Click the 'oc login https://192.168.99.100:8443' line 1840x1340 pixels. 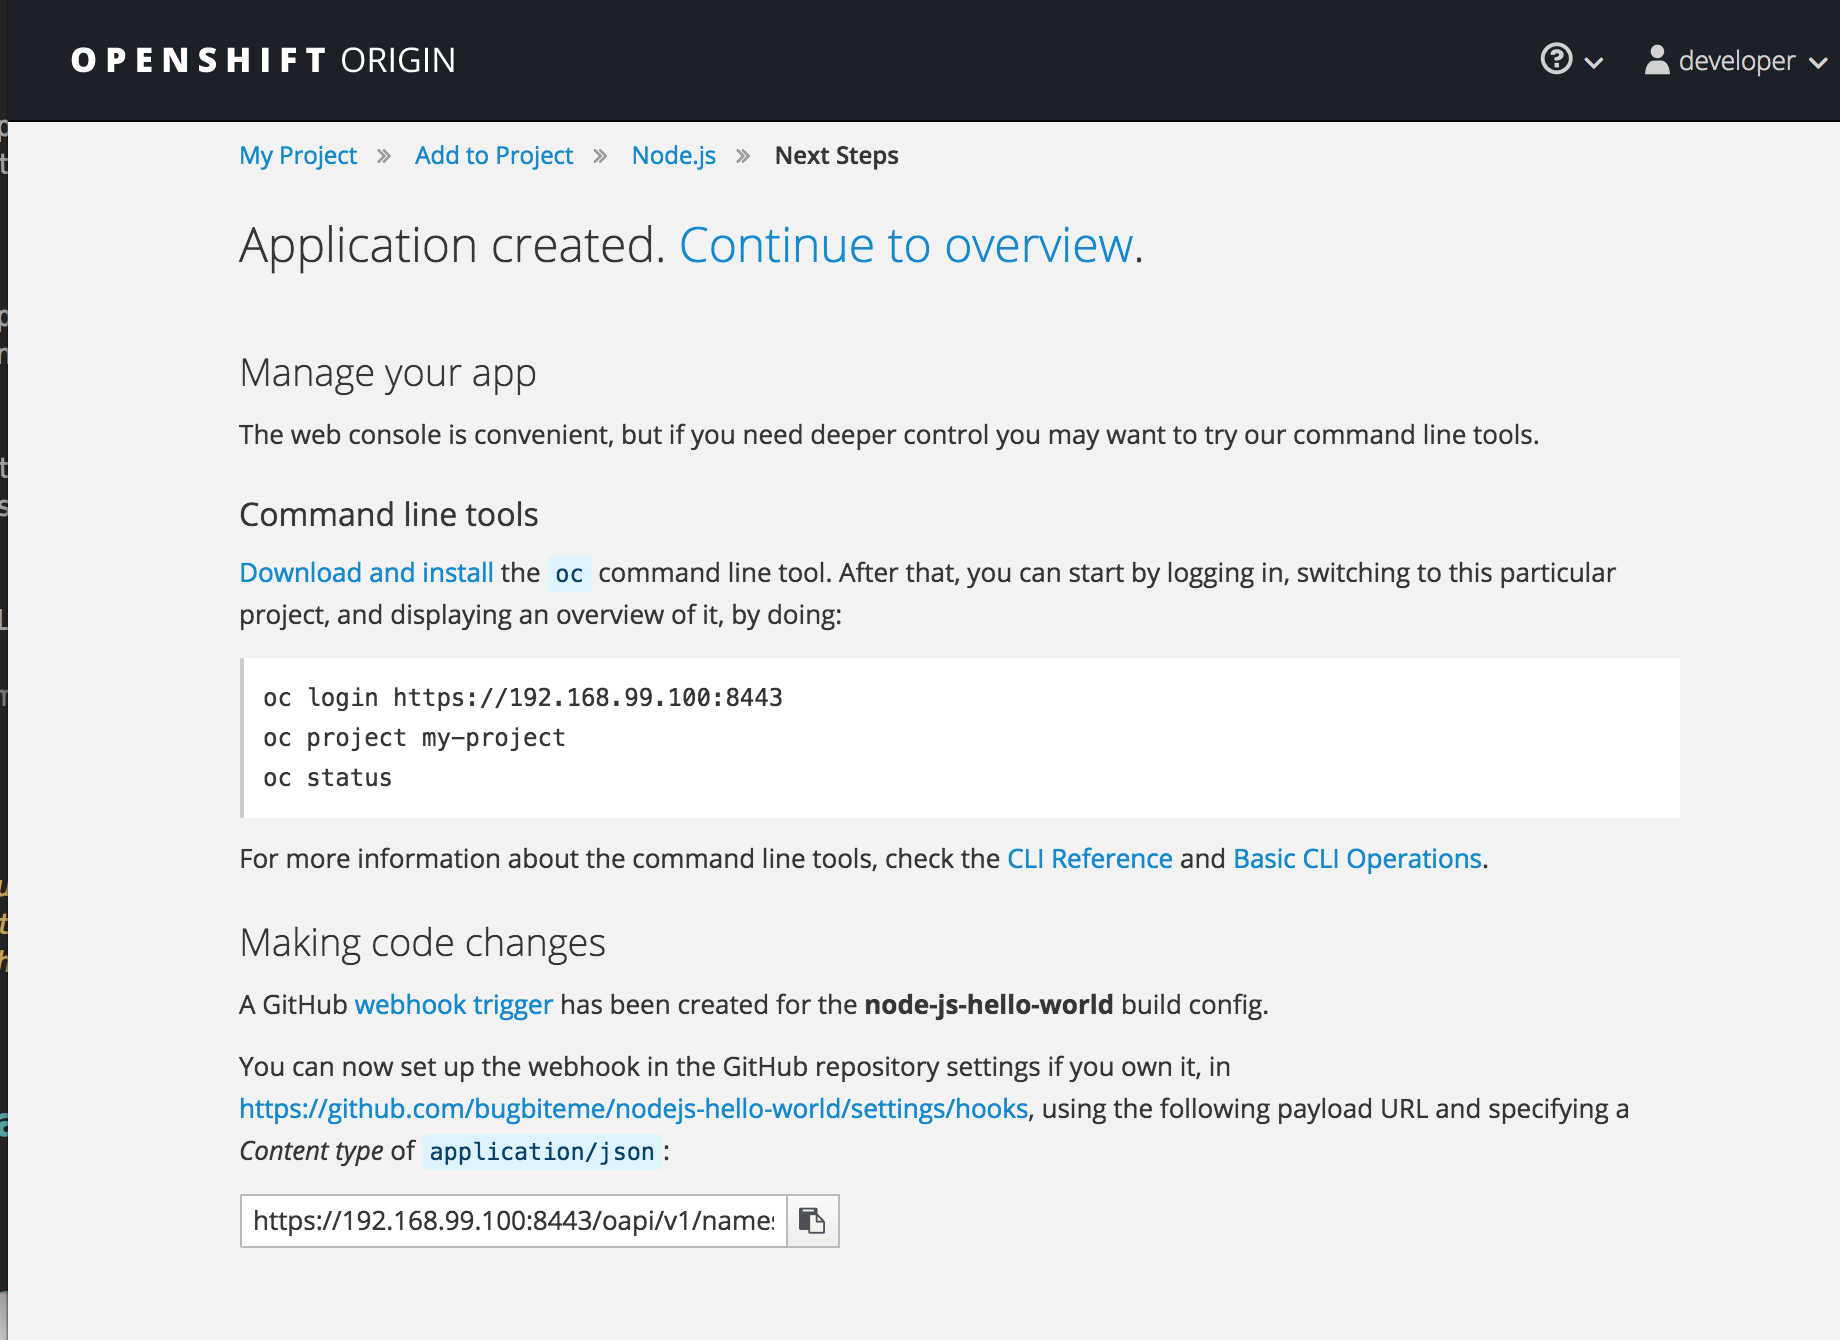pos(523,698)
